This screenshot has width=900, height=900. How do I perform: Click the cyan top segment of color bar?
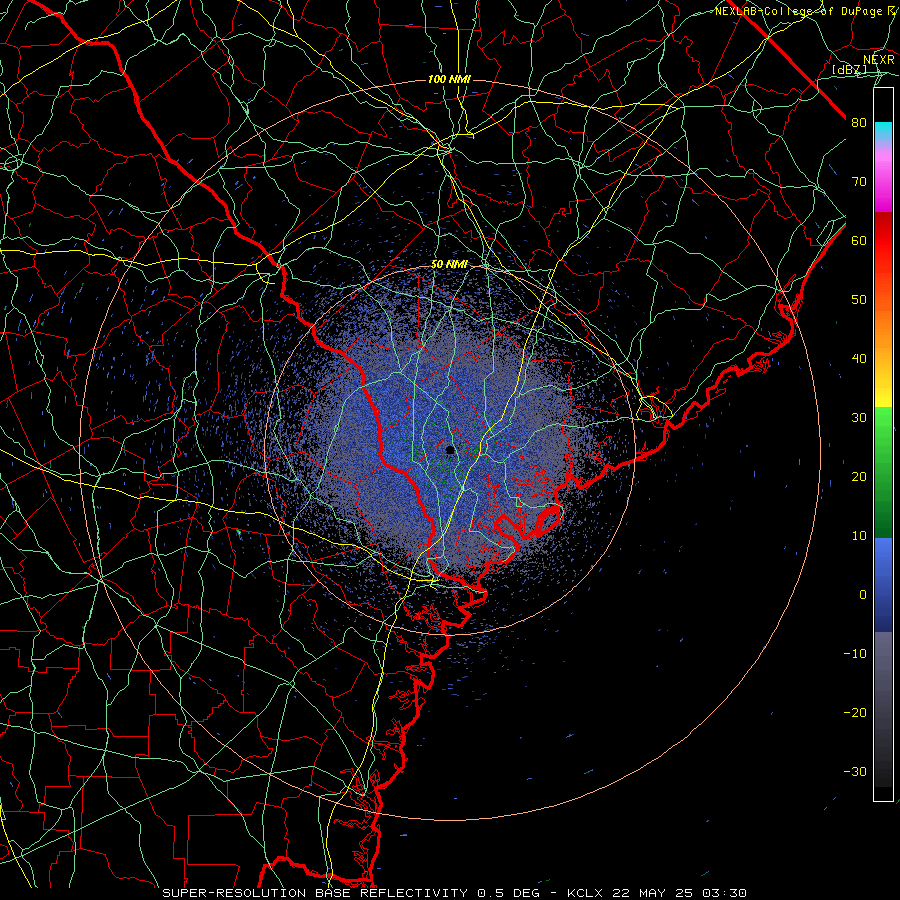(x=883, y=132)
